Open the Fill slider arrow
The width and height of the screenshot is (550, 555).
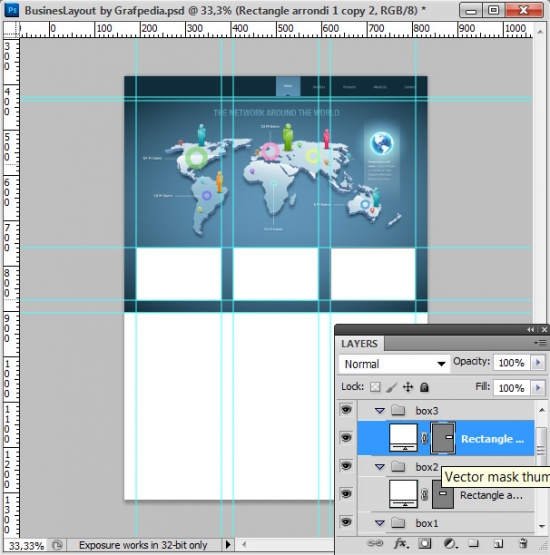(x=538, y=388)
